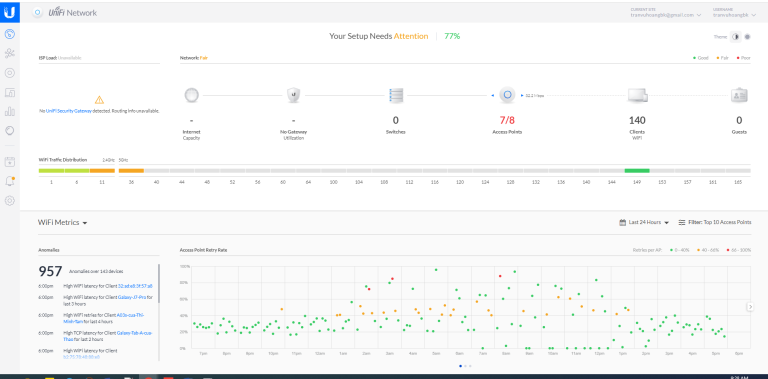Switch to the light/dark contrast theme
The width and height of the screenshot is (768, 379).
pyautogui.click(x=735, y=37)
